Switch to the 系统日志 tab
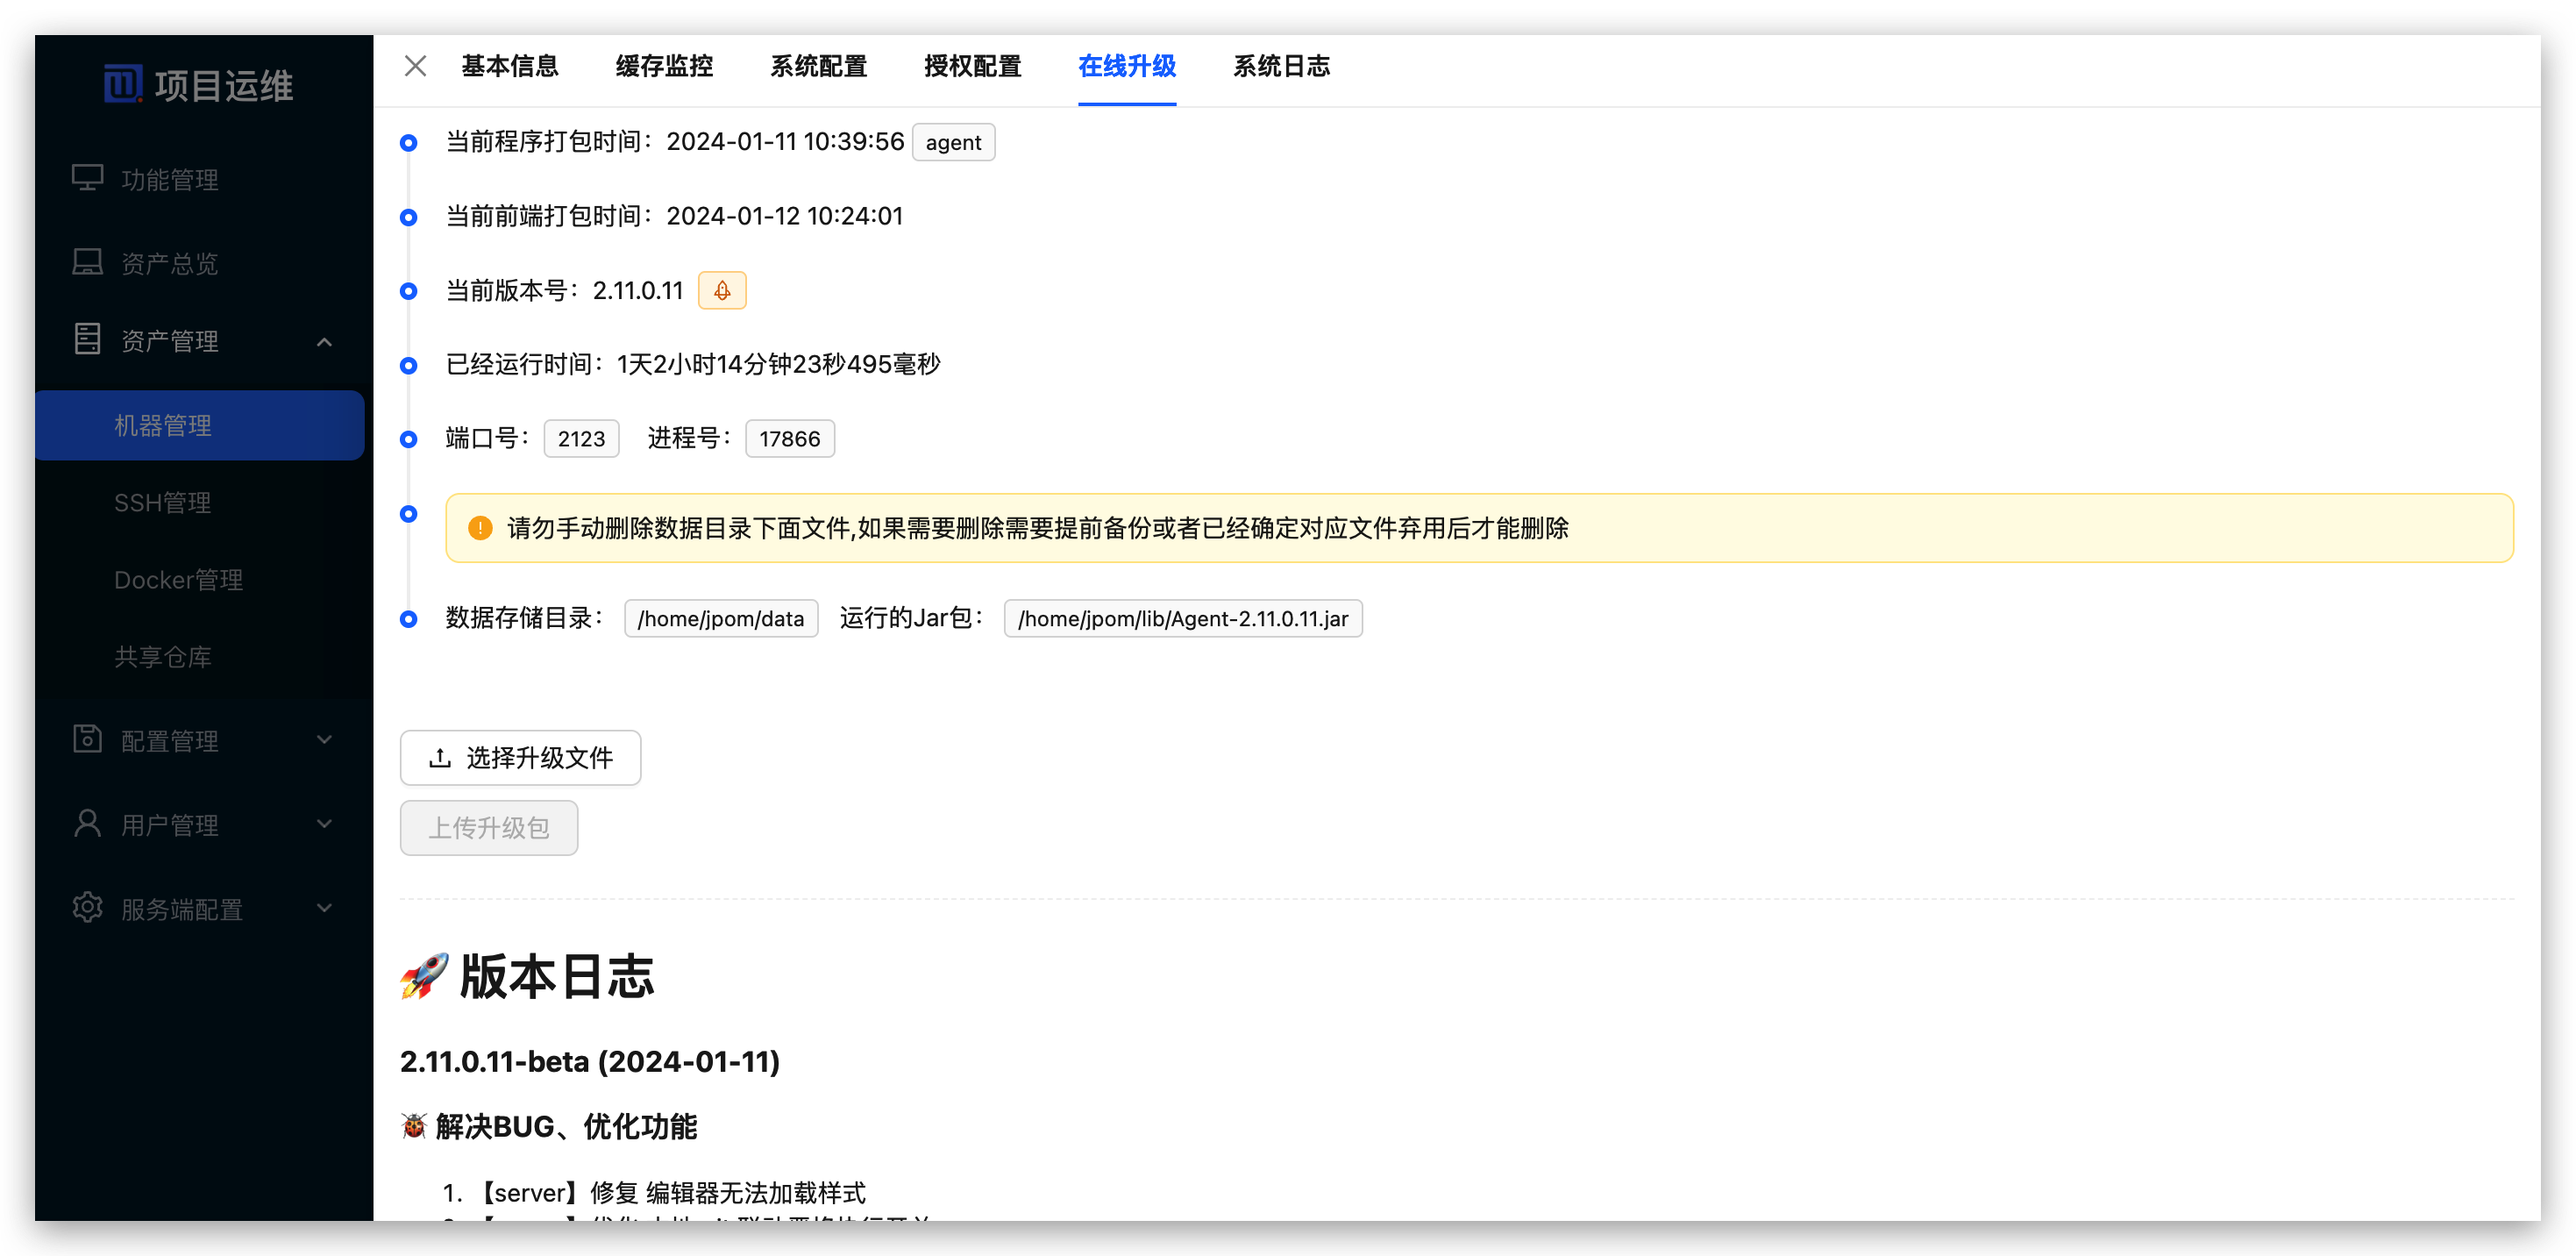This screenshot has height=1256, width=2576. point(1282,66)
